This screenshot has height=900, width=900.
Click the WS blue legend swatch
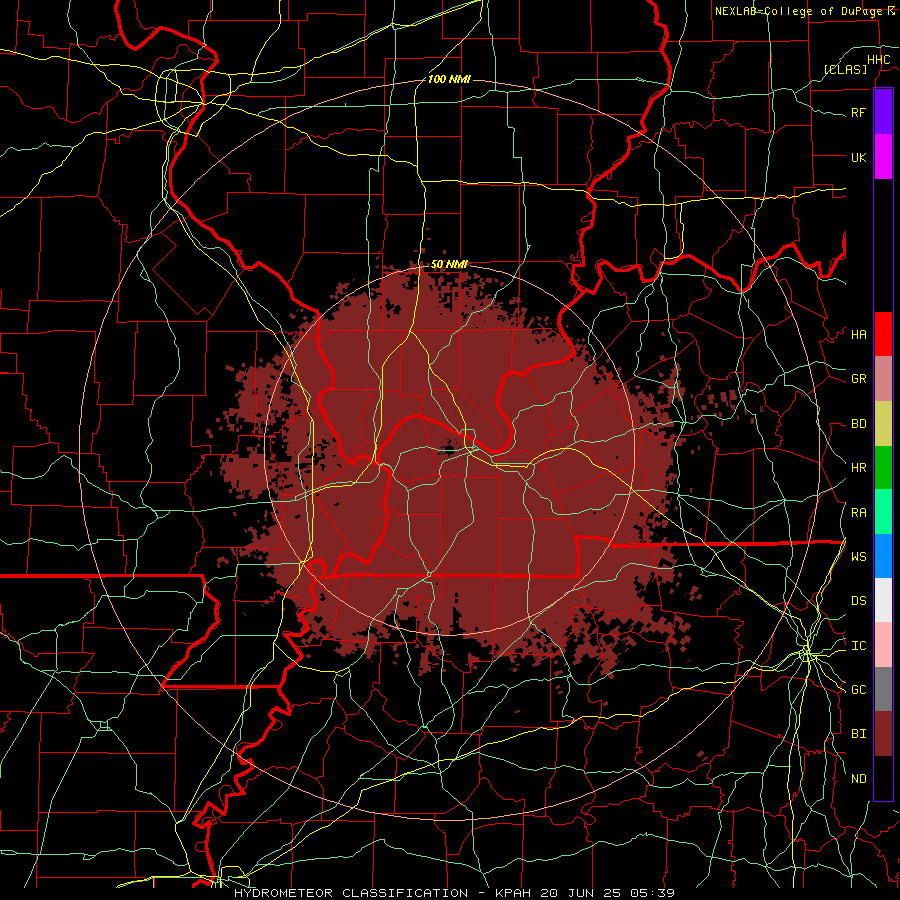883,556
